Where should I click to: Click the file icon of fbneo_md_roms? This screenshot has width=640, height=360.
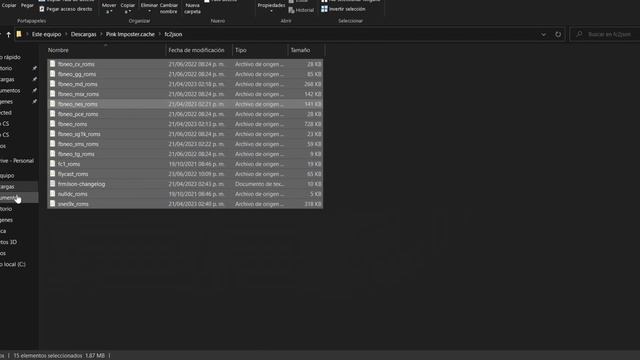point(52,84)
